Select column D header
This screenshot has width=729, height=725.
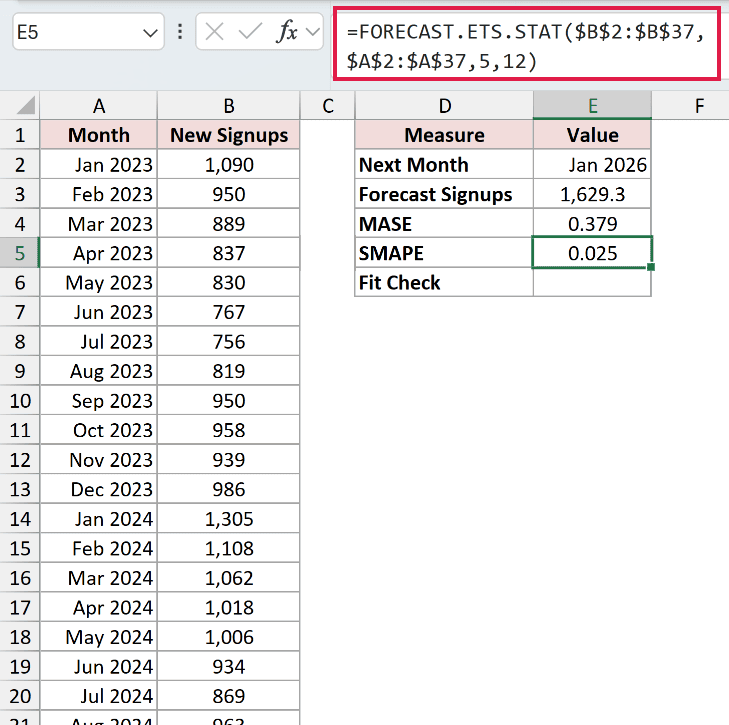click(x=444, y=106)
